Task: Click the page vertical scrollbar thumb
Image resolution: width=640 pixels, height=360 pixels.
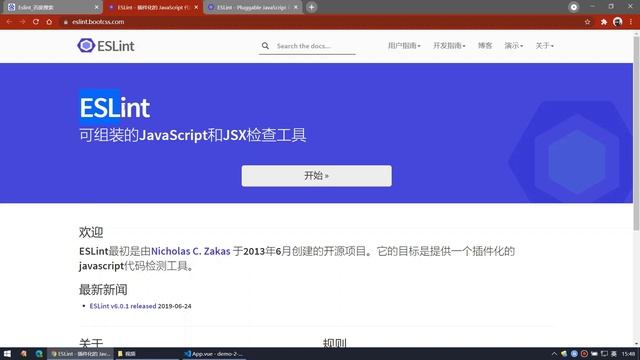Action: [636, 133]
